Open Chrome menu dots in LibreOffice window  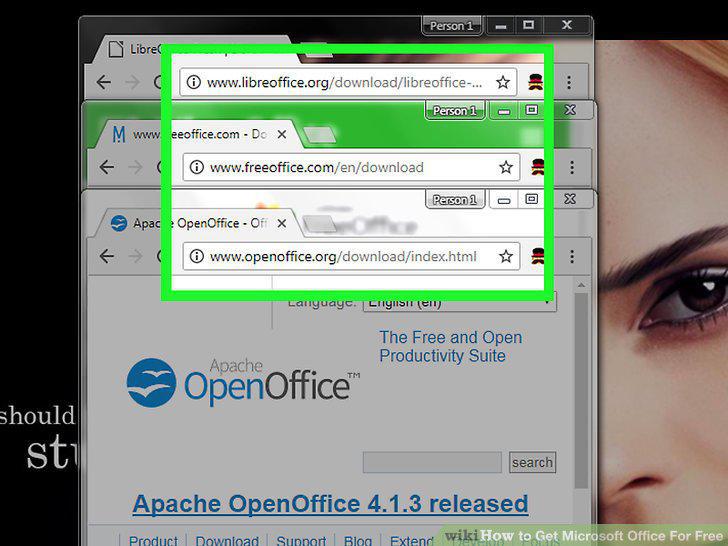(x=569, y=83)
